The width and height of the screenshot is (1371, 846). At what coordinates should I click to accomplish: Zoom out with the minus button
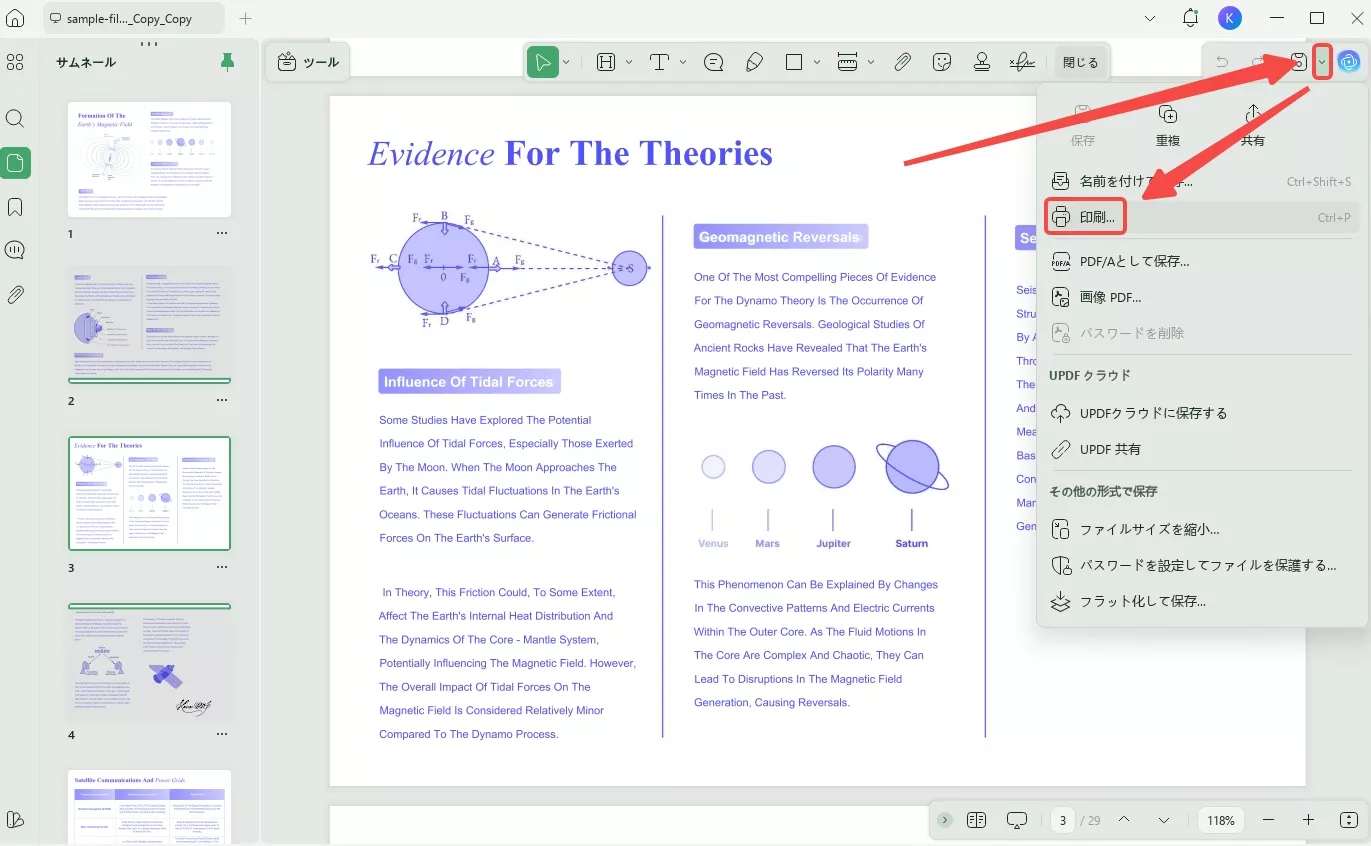pos(1268,820)
